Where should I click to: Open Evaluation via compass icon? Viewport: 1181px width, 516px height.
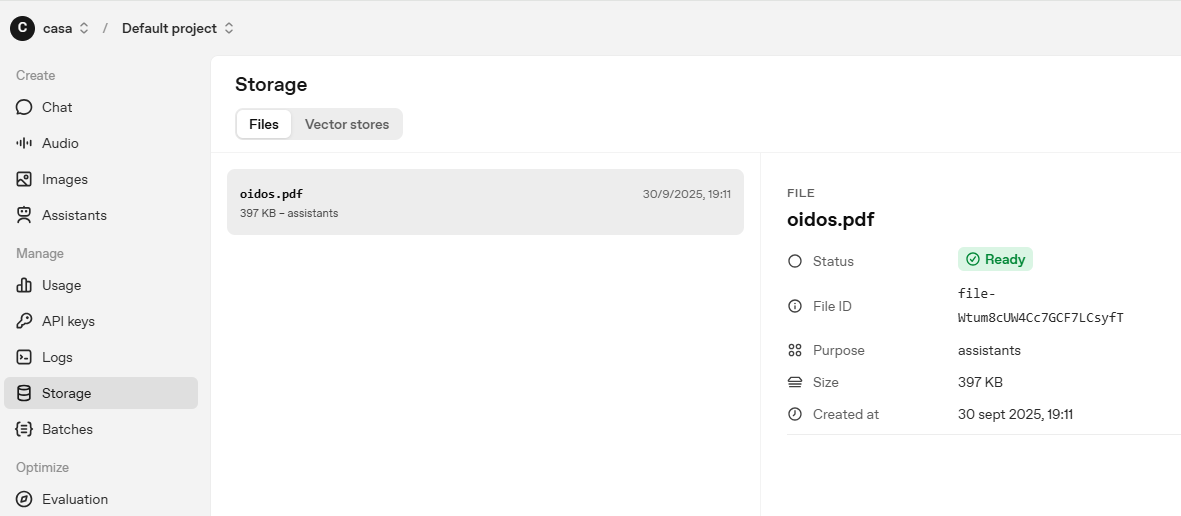(x=24, y=499)
